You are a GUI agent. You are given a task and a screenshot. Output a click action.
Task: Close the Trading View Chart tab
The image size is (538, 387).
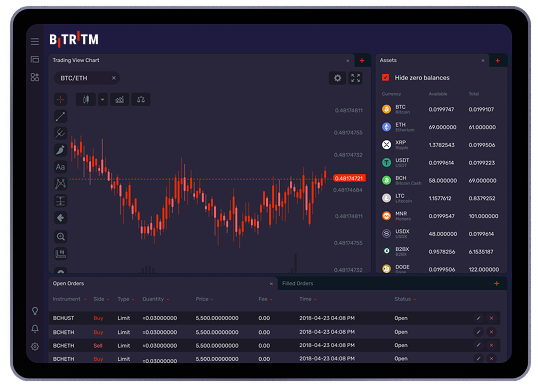348,61
